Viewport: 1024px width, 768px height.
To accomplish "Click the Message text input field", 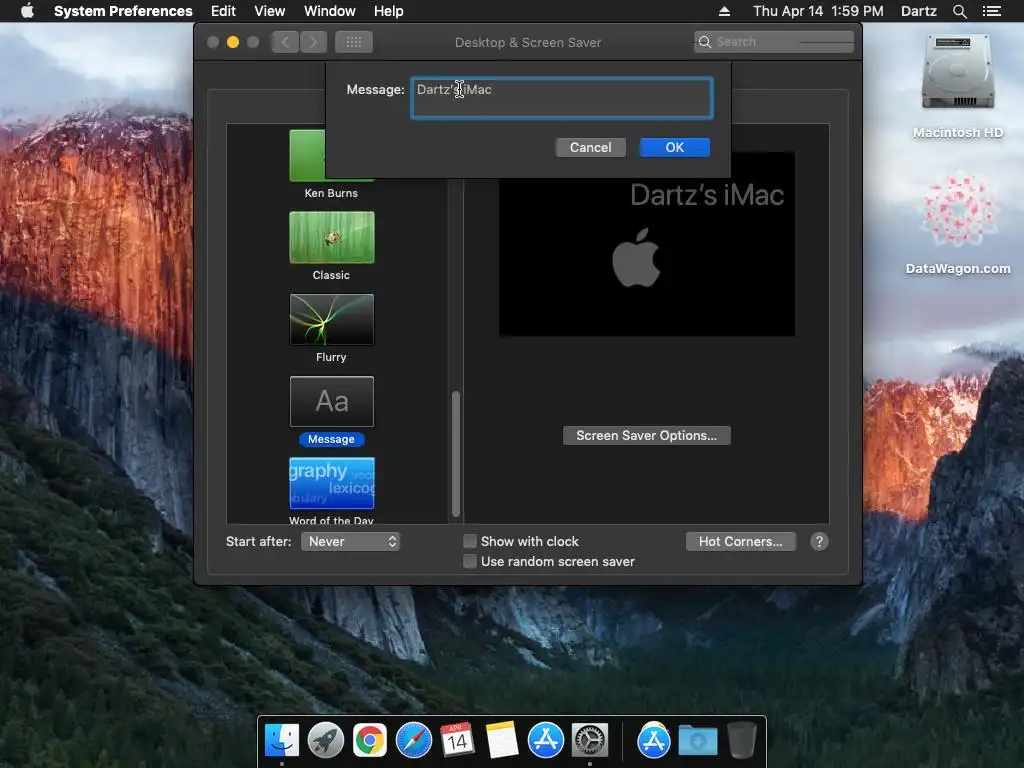I will (x=562, y=98).
